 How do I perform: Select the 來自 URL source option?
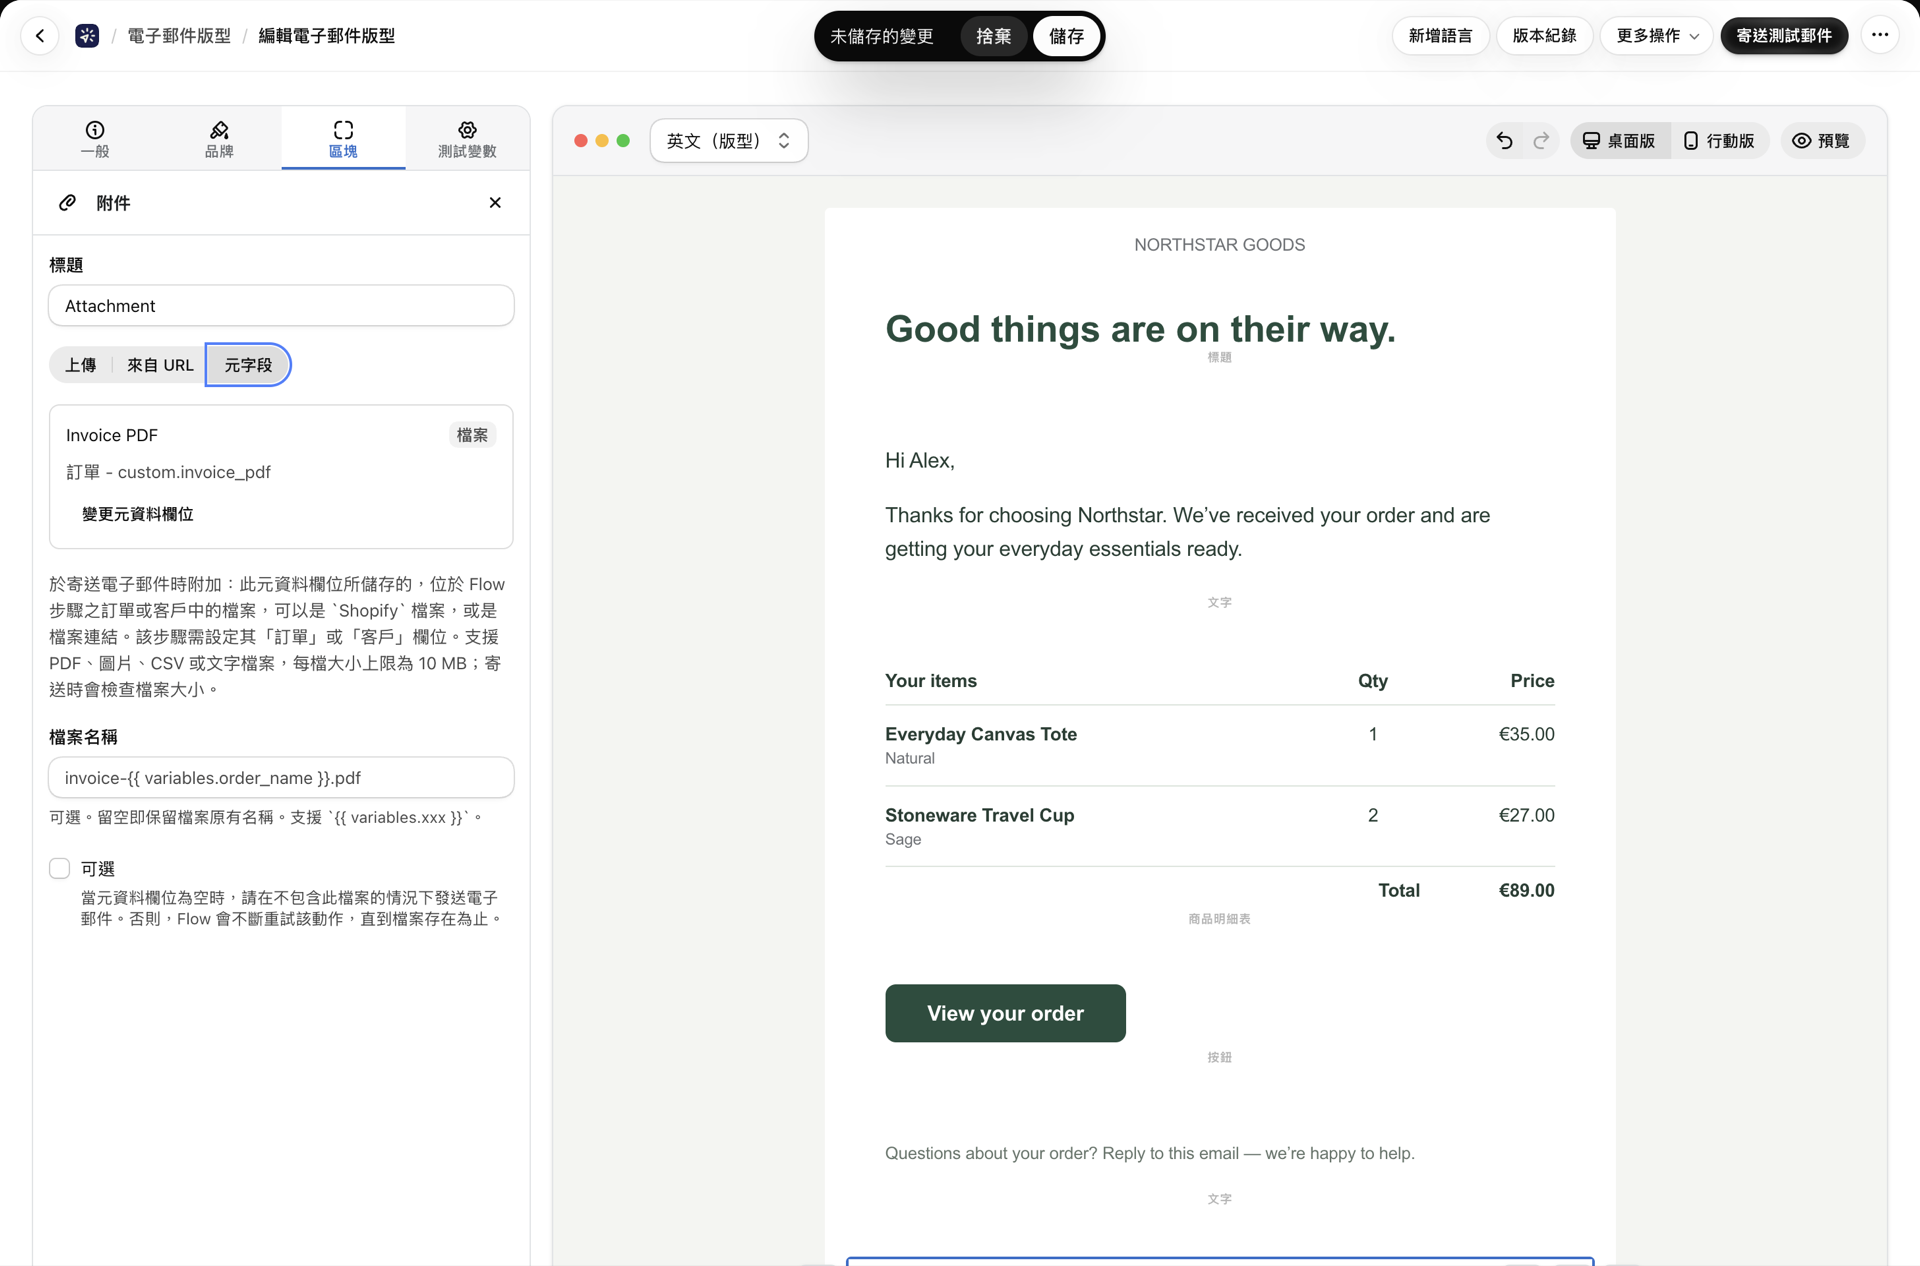[x=160, y=365]
